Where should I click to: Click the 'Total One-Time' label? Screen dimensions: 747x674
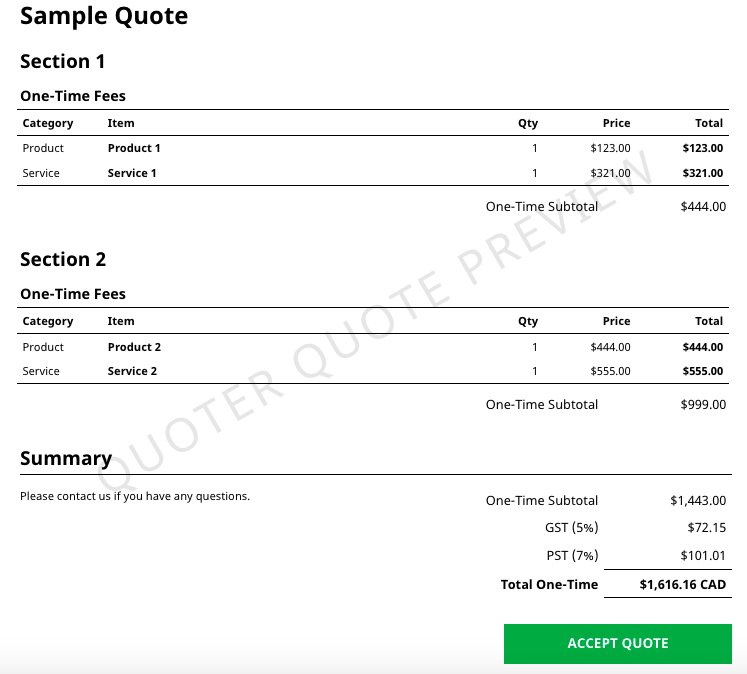[x=549, y=584]
